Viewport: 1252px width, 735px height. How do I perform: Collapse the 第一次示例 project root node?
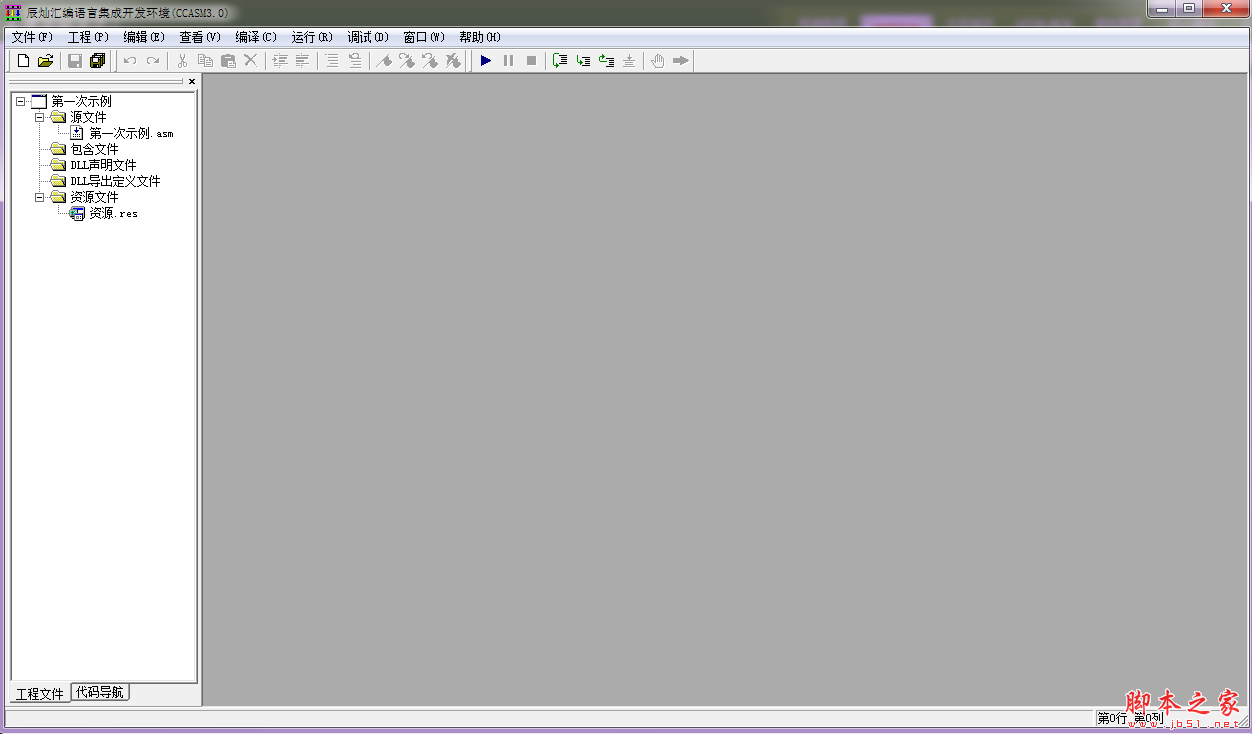pos(20,101)
